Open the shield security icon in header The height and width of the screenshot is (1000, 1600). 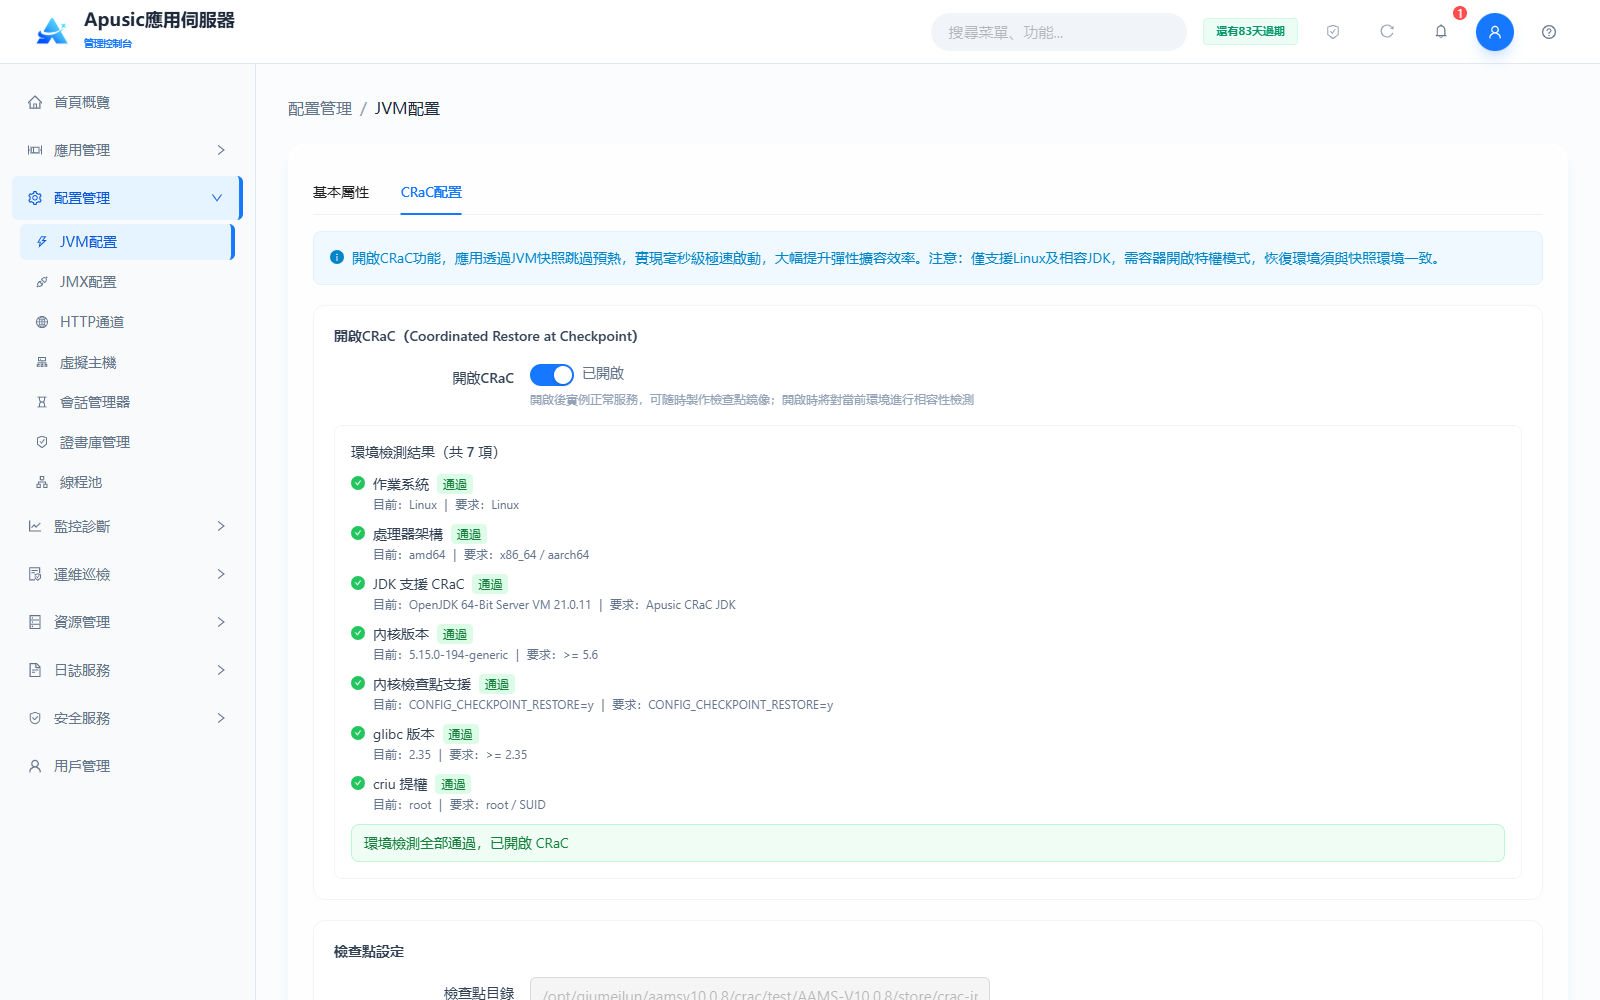(1333, 32)
